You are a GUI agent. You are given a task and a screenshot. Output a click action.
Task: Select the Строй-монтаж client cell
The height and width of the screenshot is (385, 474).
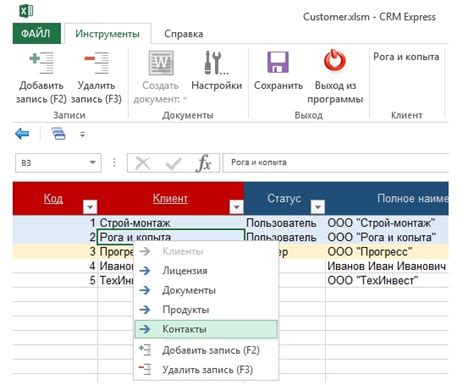tap(171, 222)
